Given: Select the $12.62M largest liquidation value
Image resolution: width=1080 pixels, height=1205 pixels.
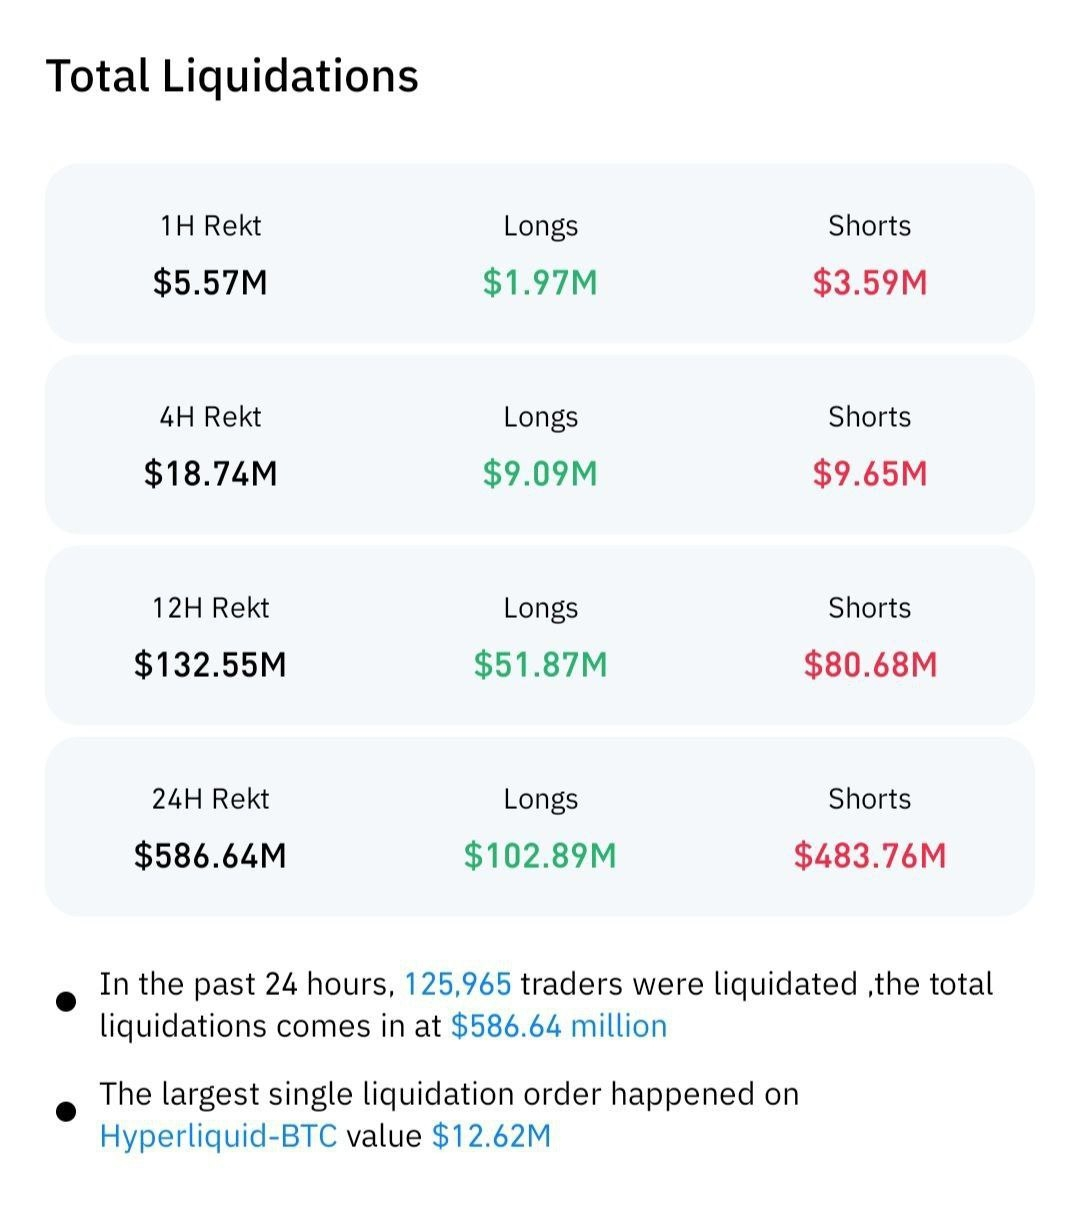Looking at the screenshot, I should tap(491, 1136).
